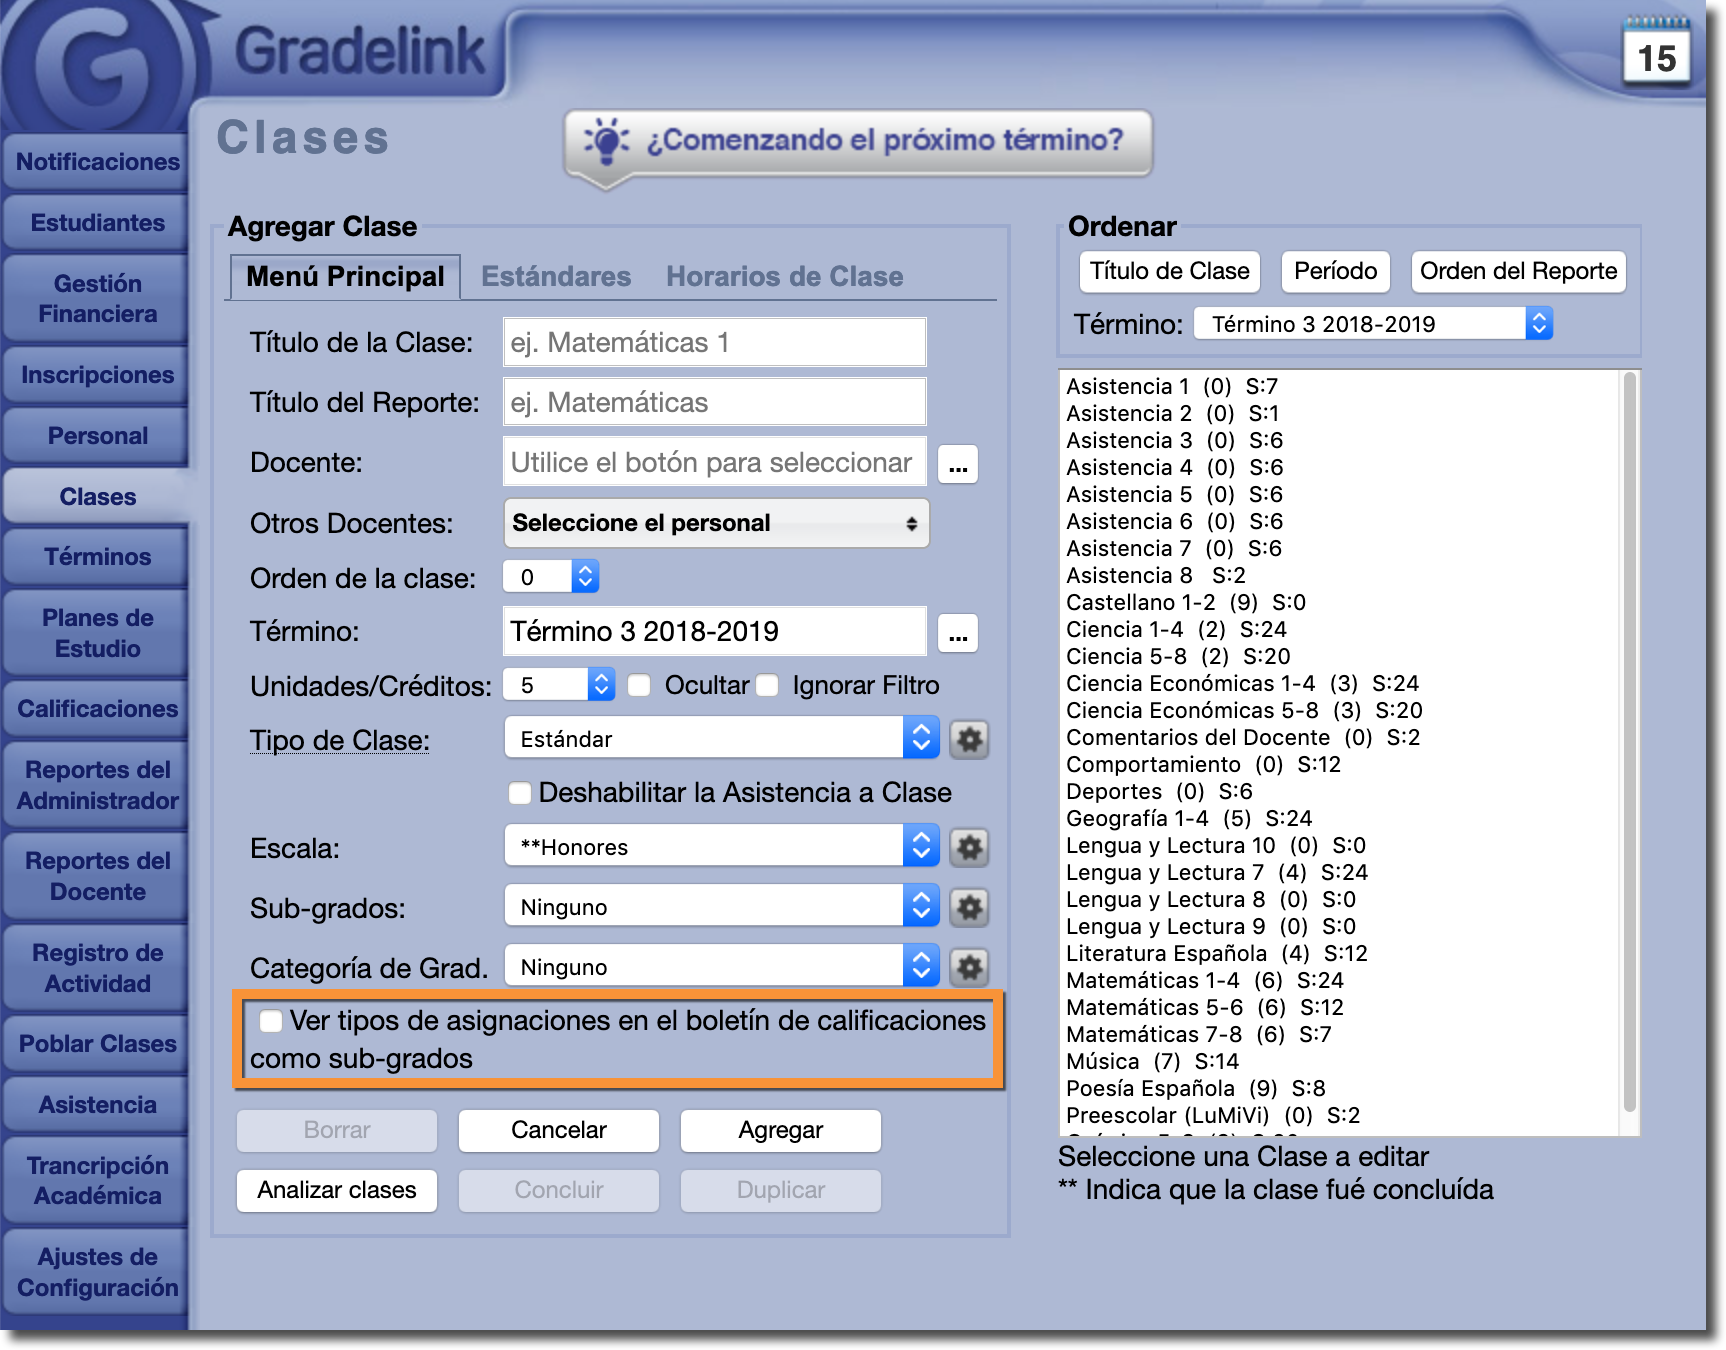Viewport: 1726px width, 1350px height.
Task: Switch to the Estándares tab
Action: coord(556,277)
